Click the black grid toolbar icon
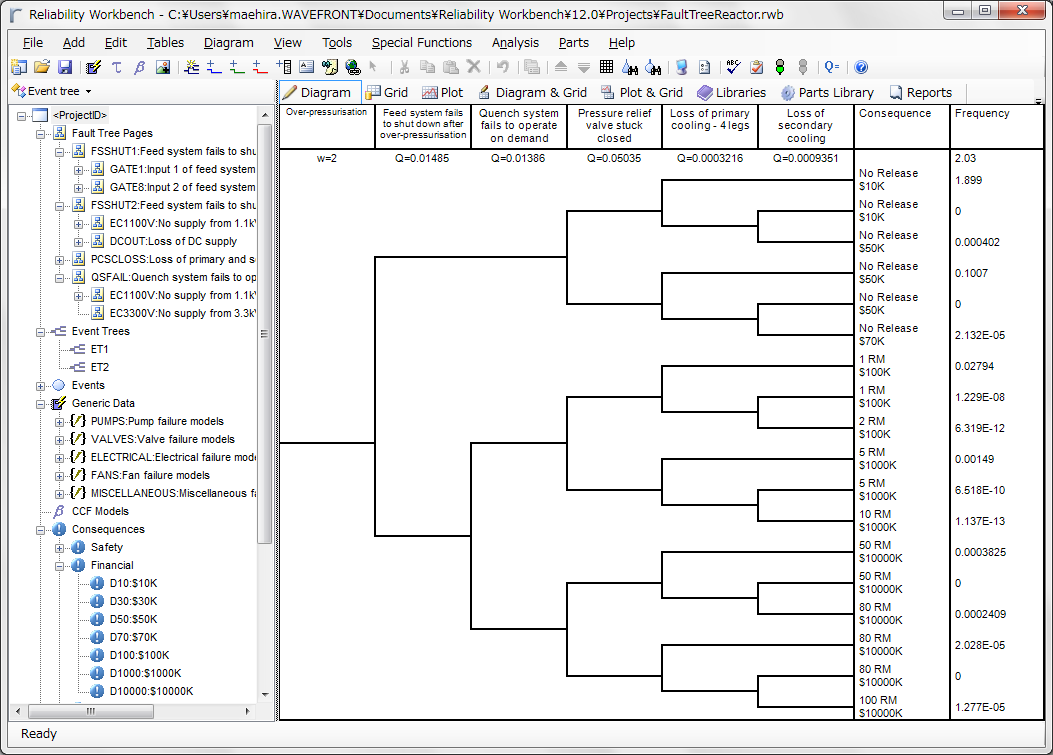 [606, 66]
